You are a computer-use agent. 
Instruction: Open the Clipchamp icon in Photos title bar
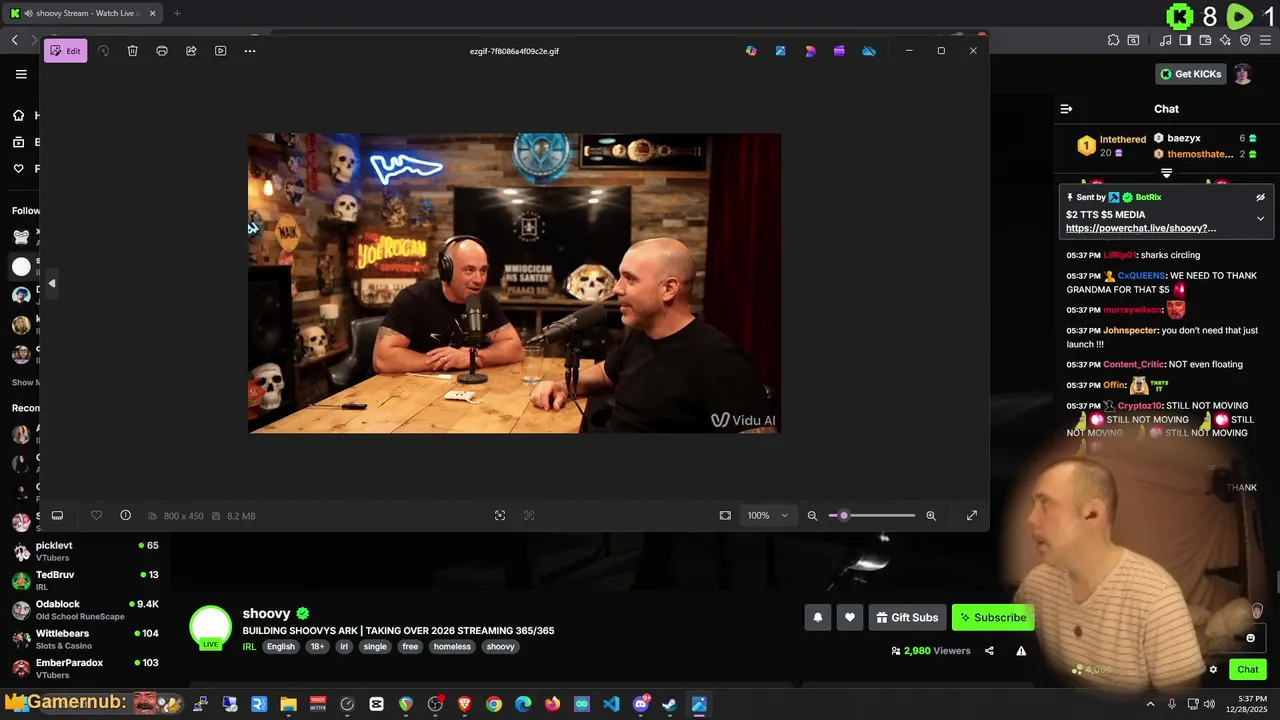tap(839, 51)
